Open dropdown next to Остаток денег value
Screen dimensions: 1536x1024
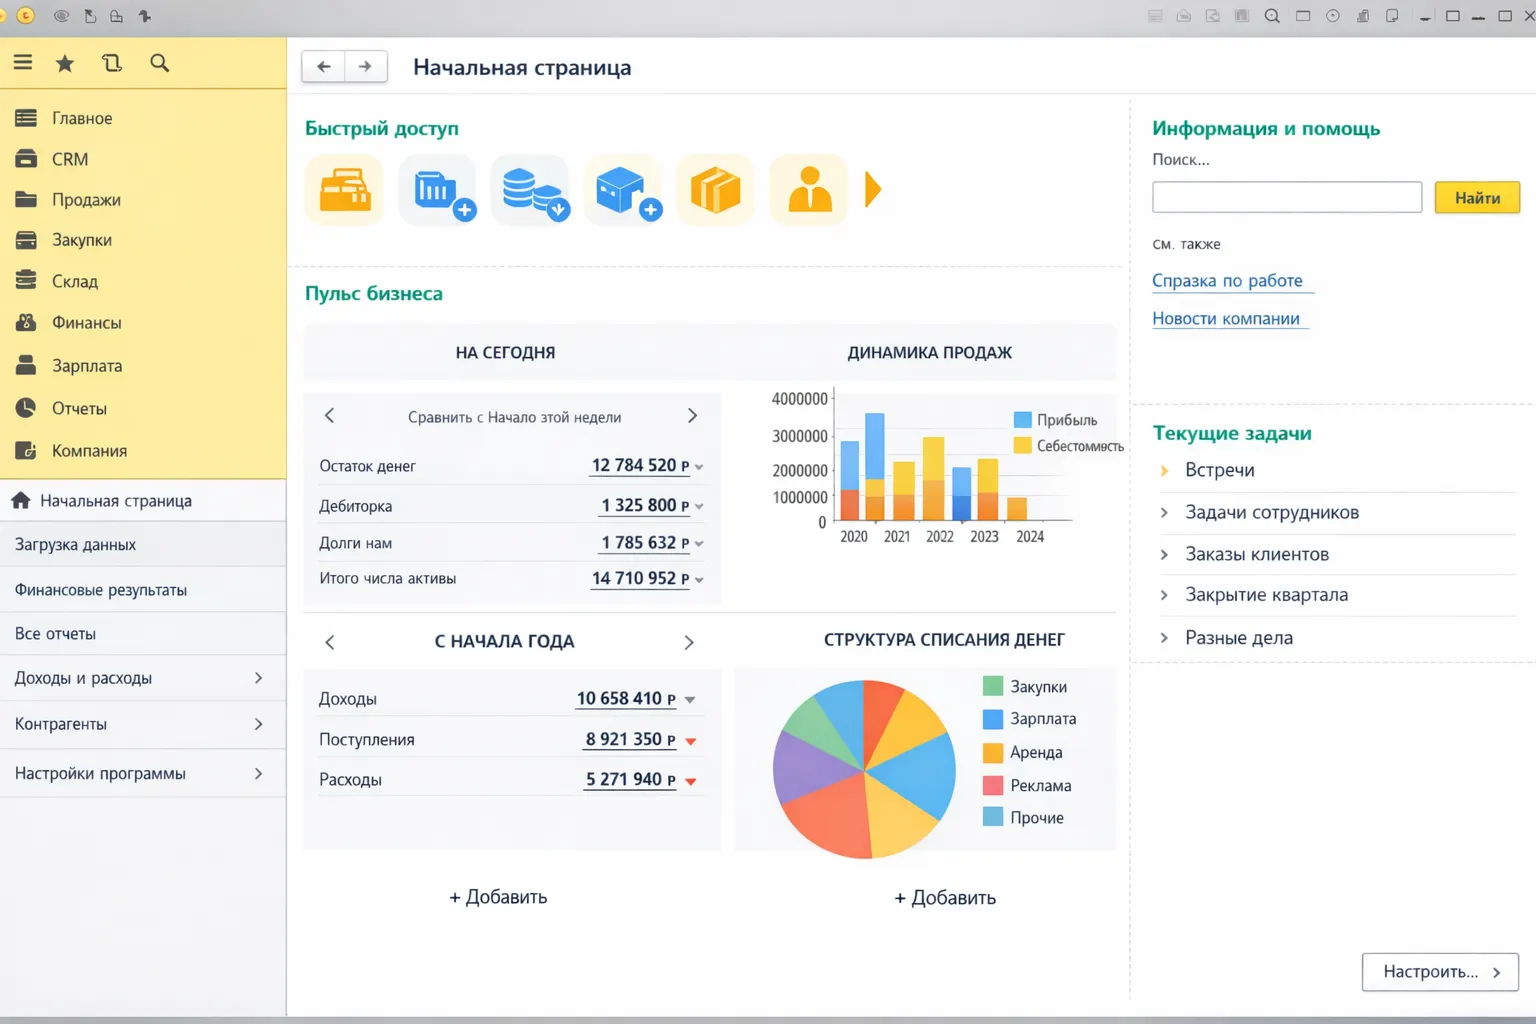(x=699, y=467)
